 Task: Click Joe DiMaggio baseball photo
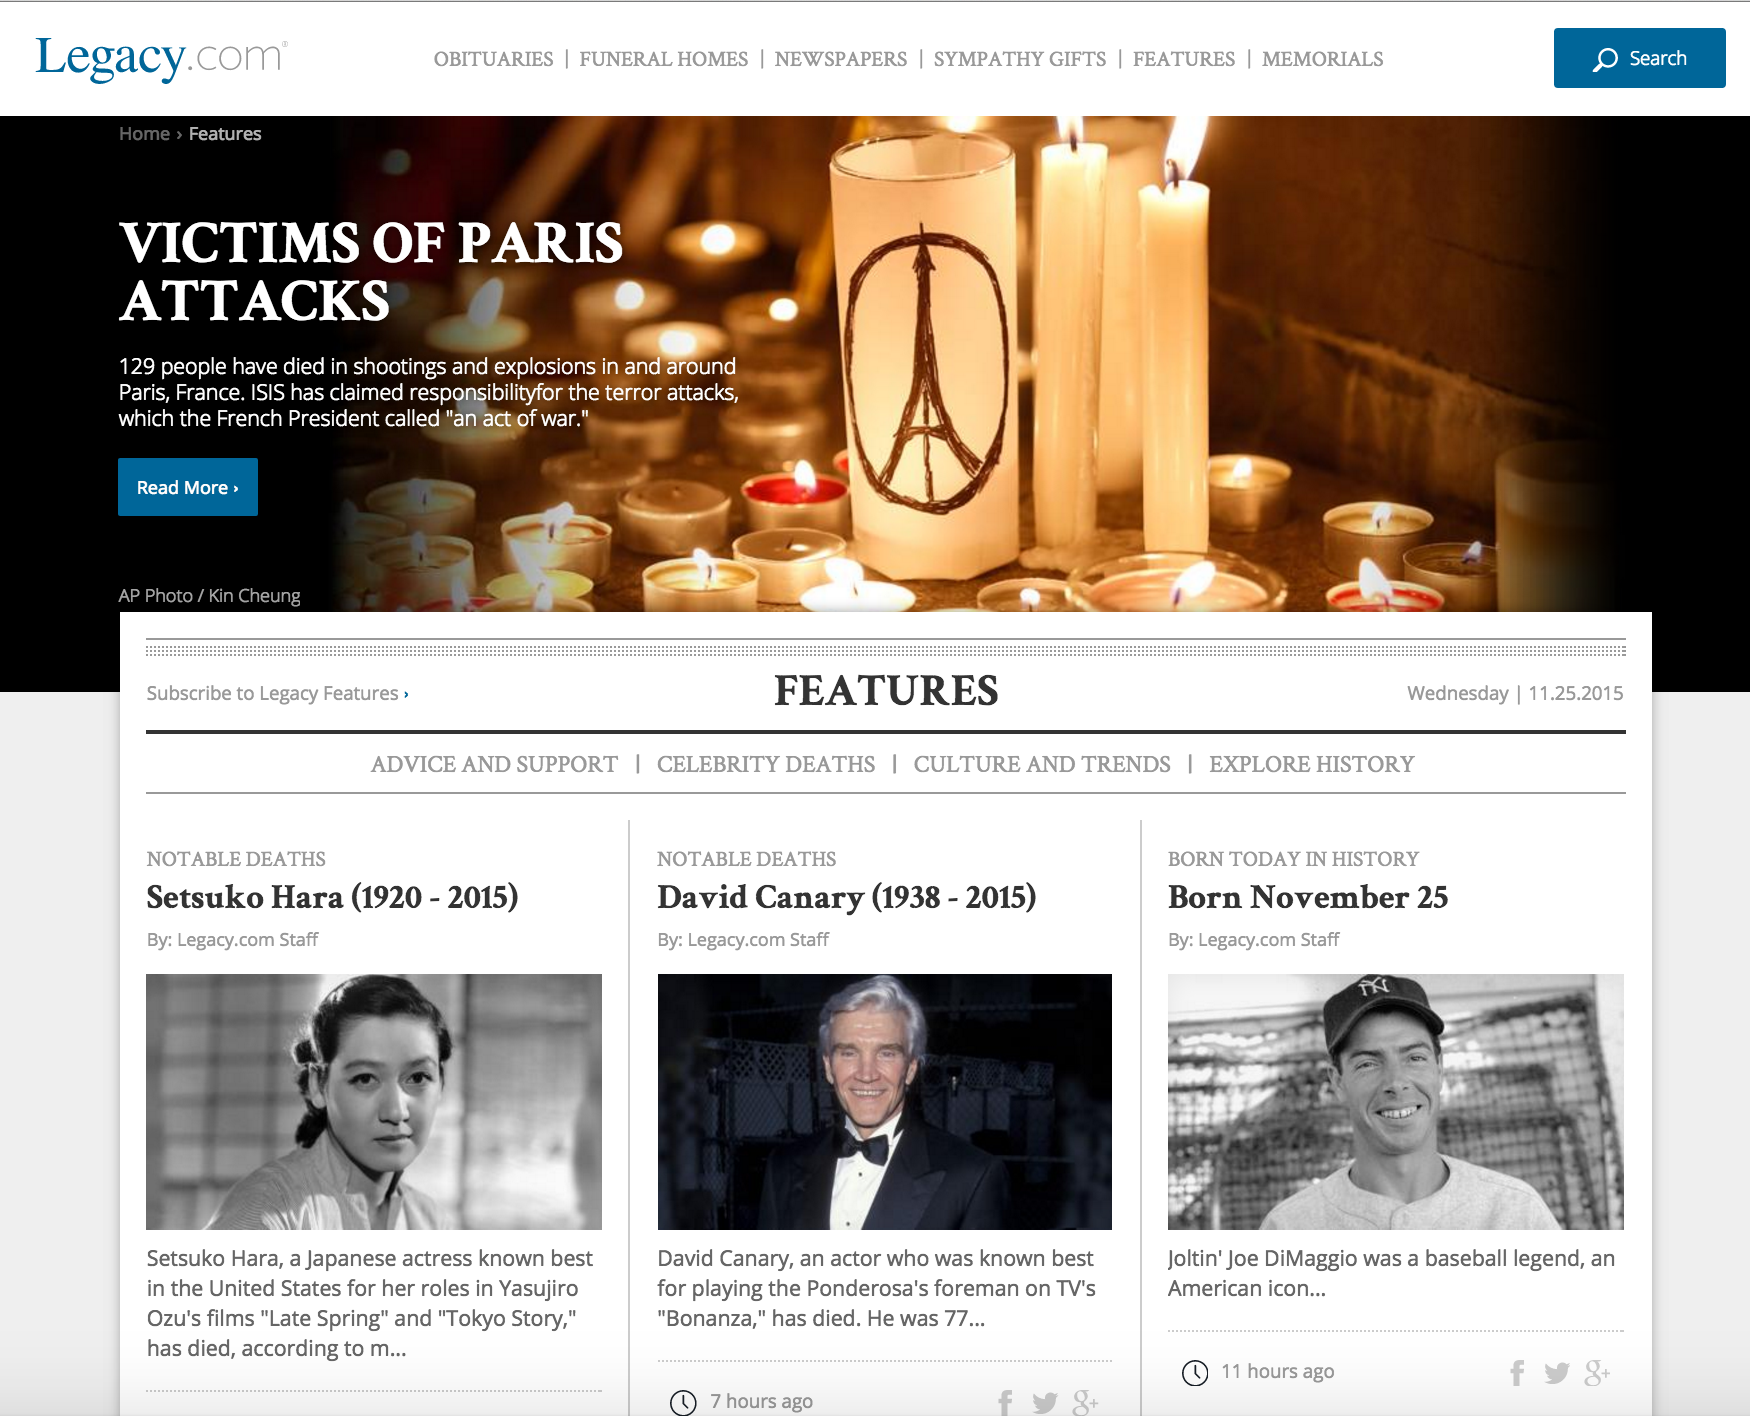coord(1396,1102)
